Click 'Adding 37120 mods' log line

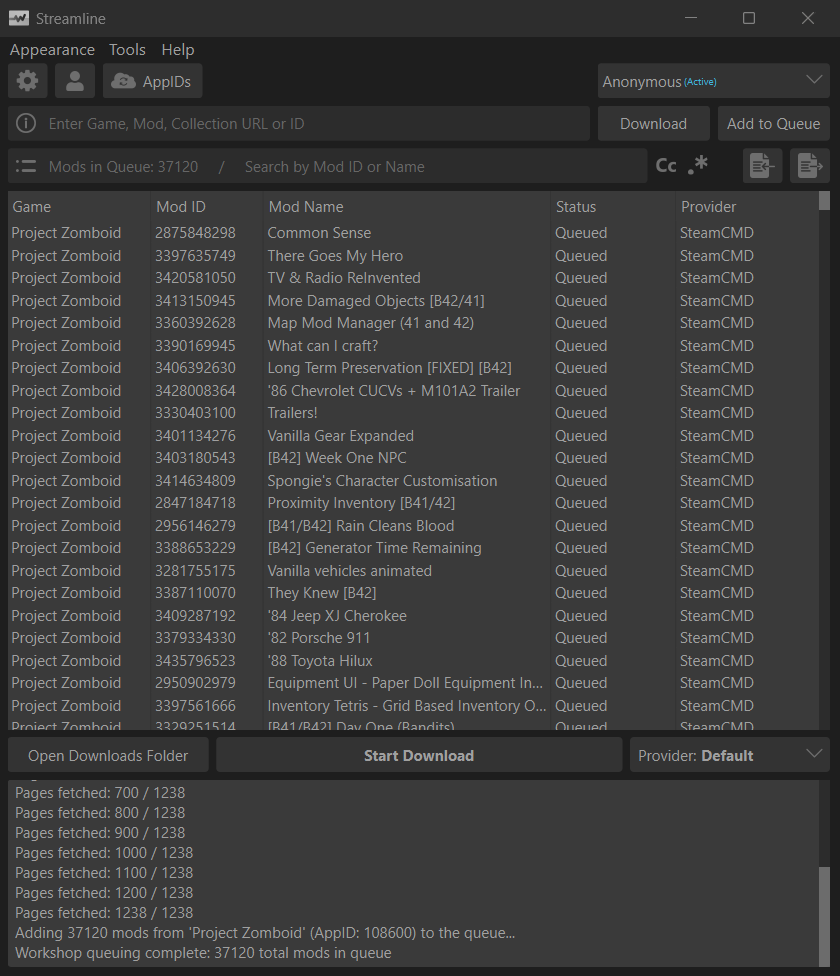pyautogui.click(x=265, y=932)
